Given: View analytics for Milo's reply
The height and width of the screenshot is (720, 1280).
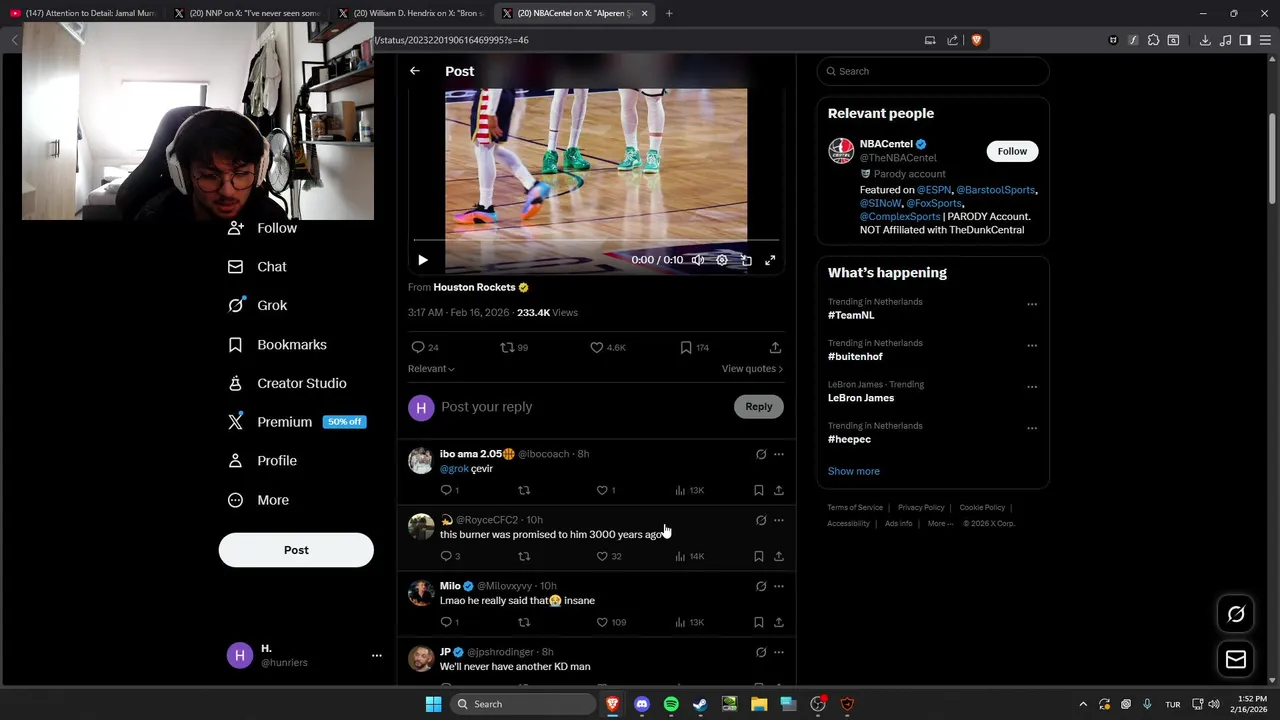Looking at the screenshot, I should (x=690, y=622).
